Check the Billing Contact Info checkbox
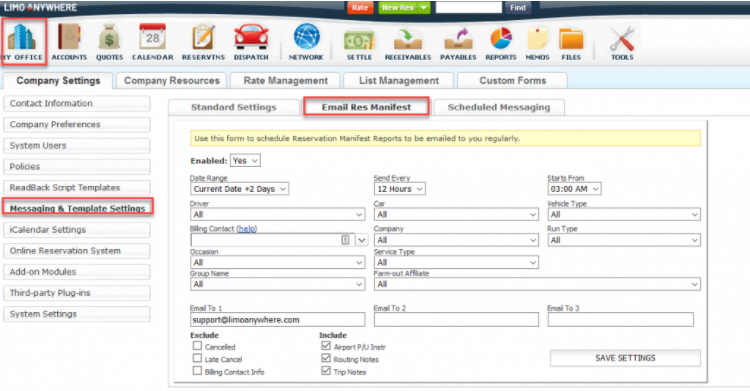This screenshot has height=391, width=750. 197,370
